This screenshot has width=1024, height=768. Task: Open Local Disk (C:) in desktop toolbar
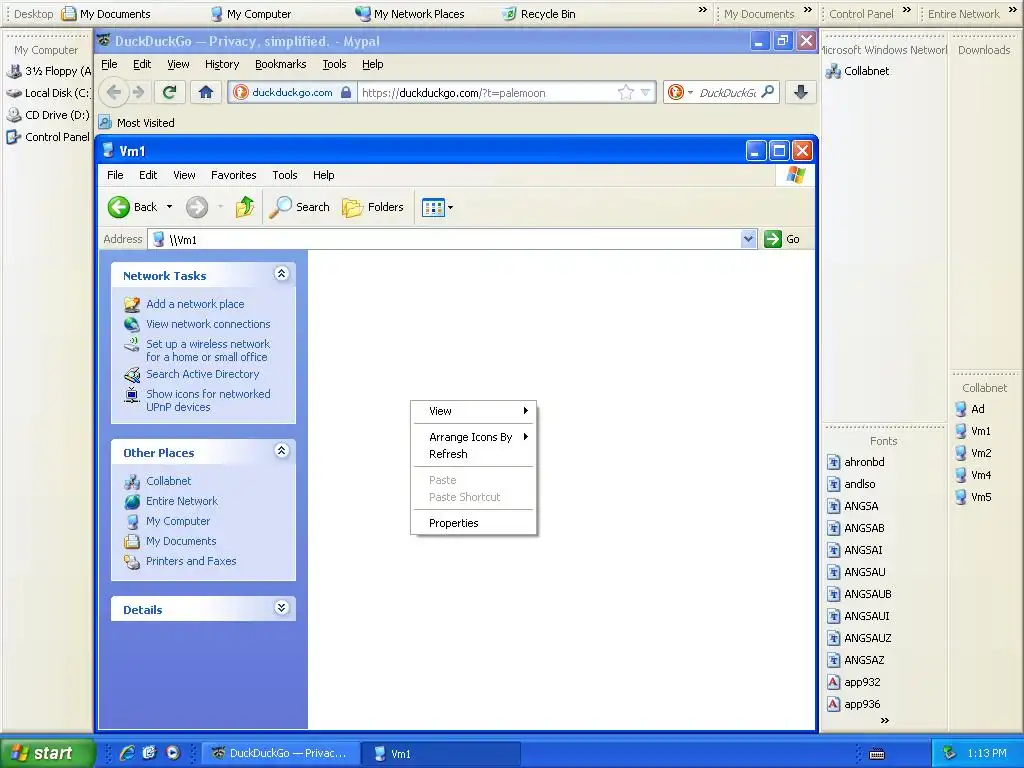click(48, 93)
